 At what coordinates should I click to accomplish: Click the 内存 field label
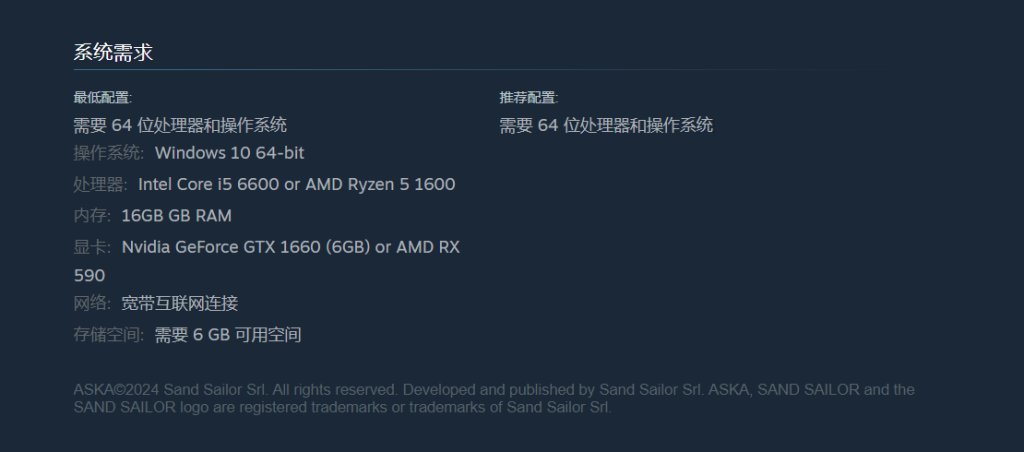pyautogui.click(x=92, y=216)
